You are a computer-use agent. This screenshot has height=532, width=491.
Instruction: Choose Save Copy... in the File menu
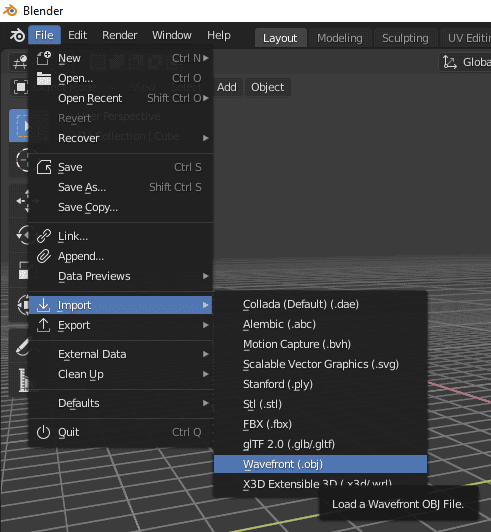120,207
